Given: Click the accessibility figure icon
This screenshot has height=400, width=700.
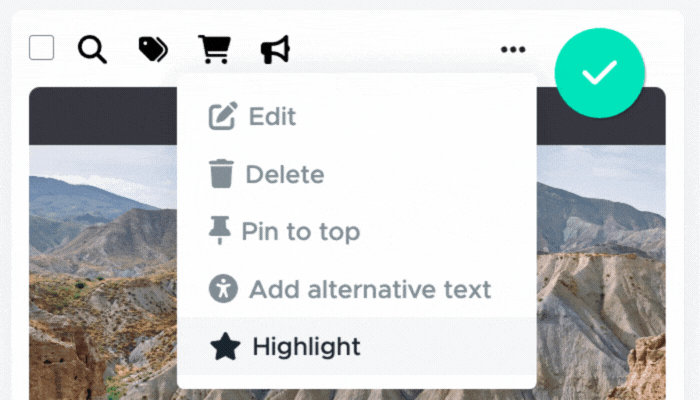Looking at the screenshot, I should 223,288.
